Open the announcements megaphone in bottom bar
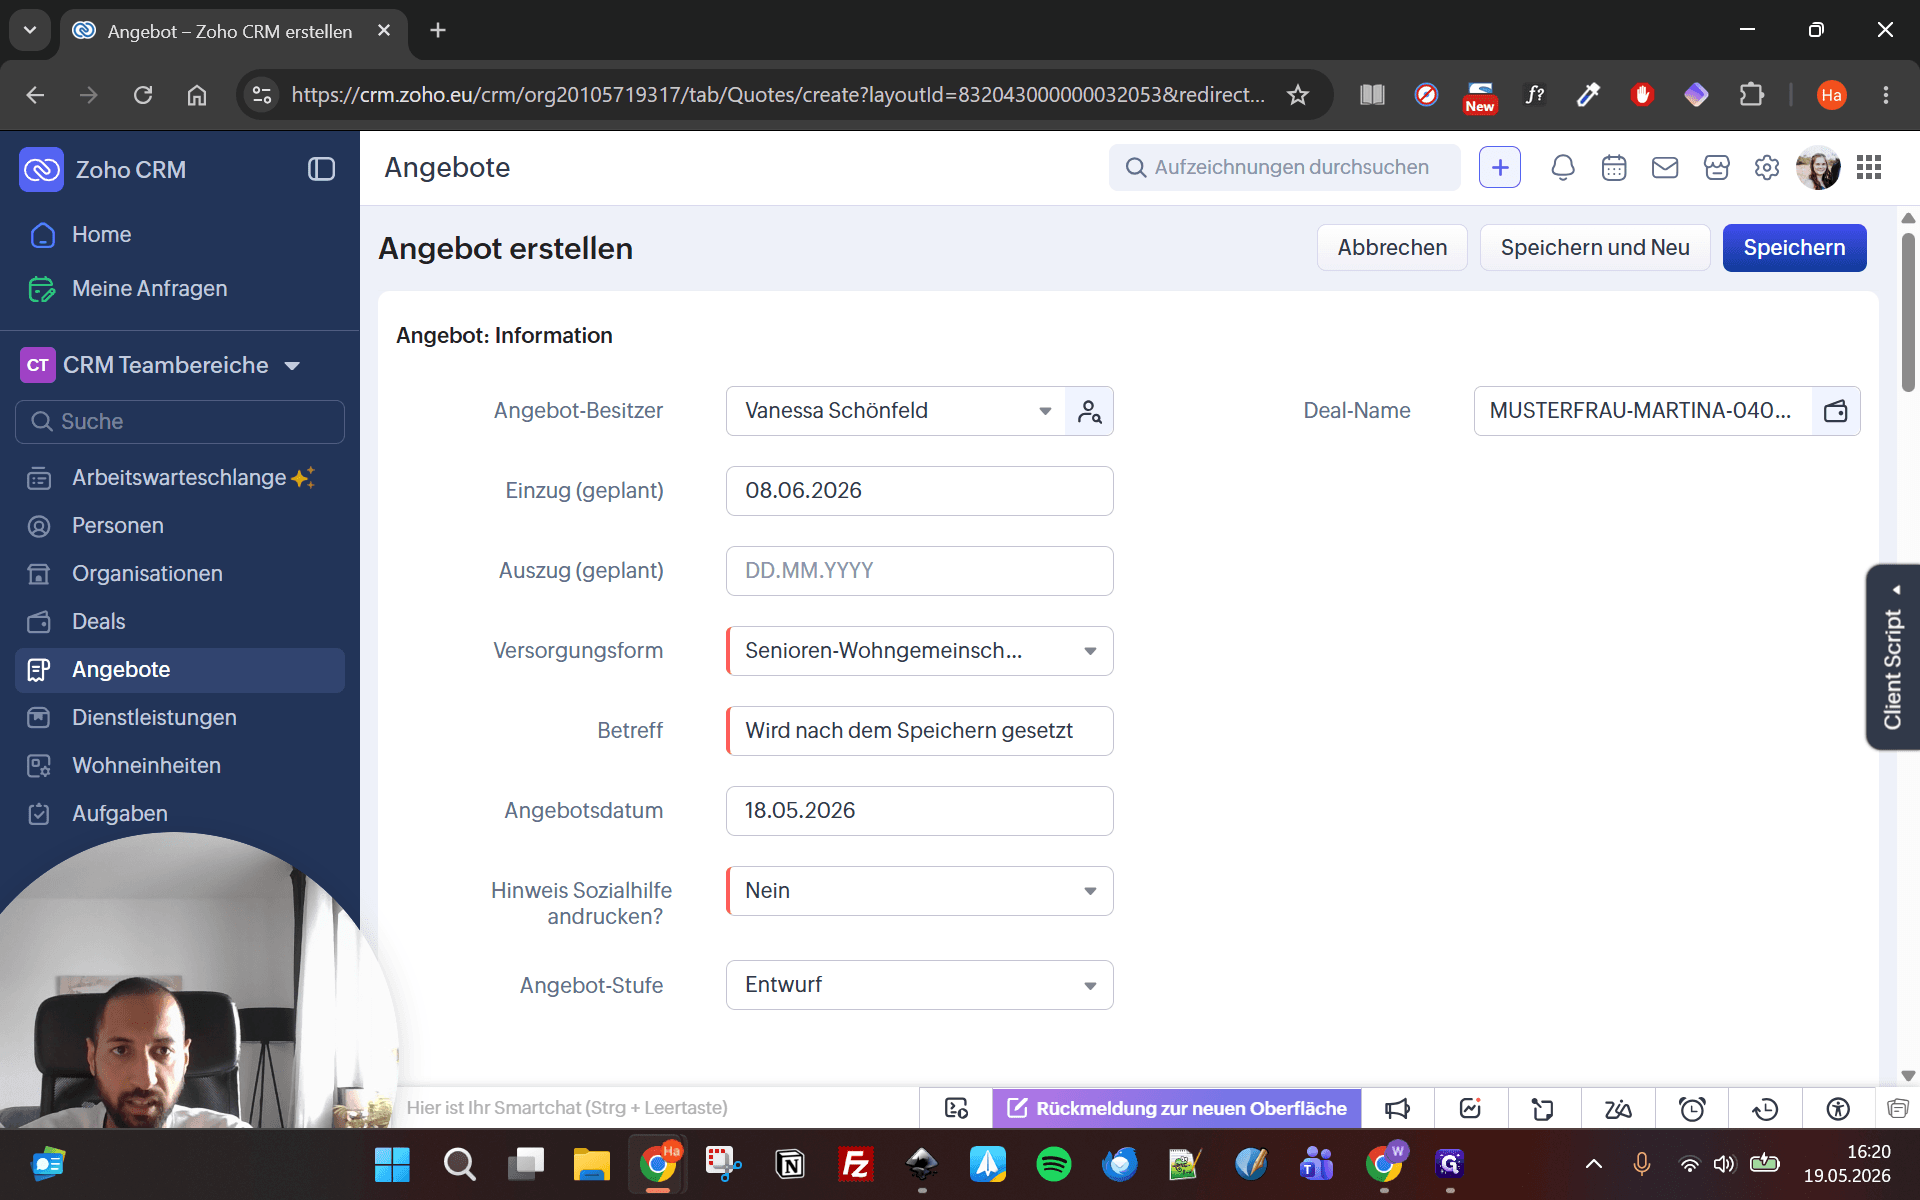The width and height of the screenshot is (1920, 1200). [1397, 1108]
